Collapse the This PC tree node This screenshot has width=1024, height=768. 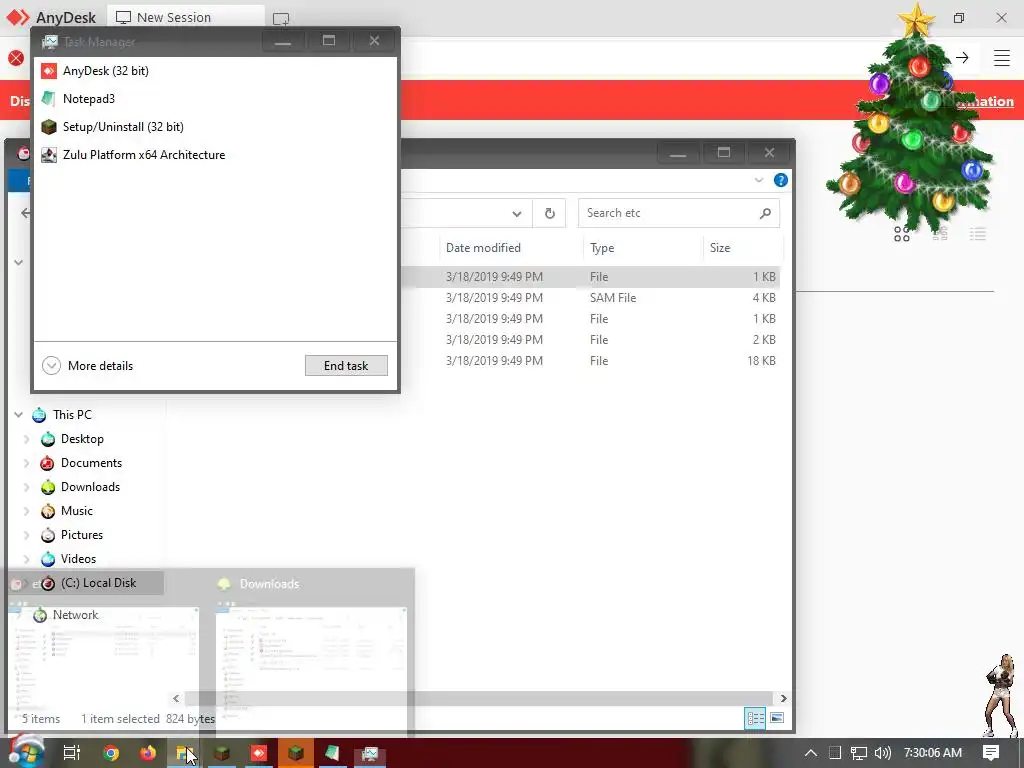18,415
